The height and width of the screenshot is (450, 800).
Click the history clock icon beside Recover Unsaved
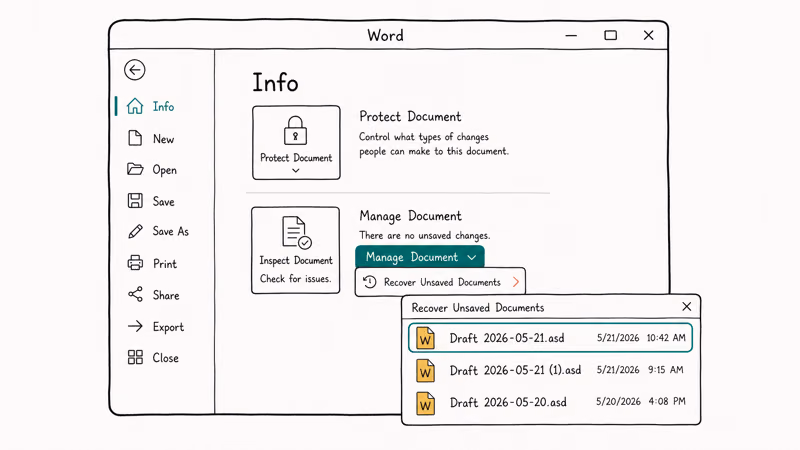click(370, 282)
